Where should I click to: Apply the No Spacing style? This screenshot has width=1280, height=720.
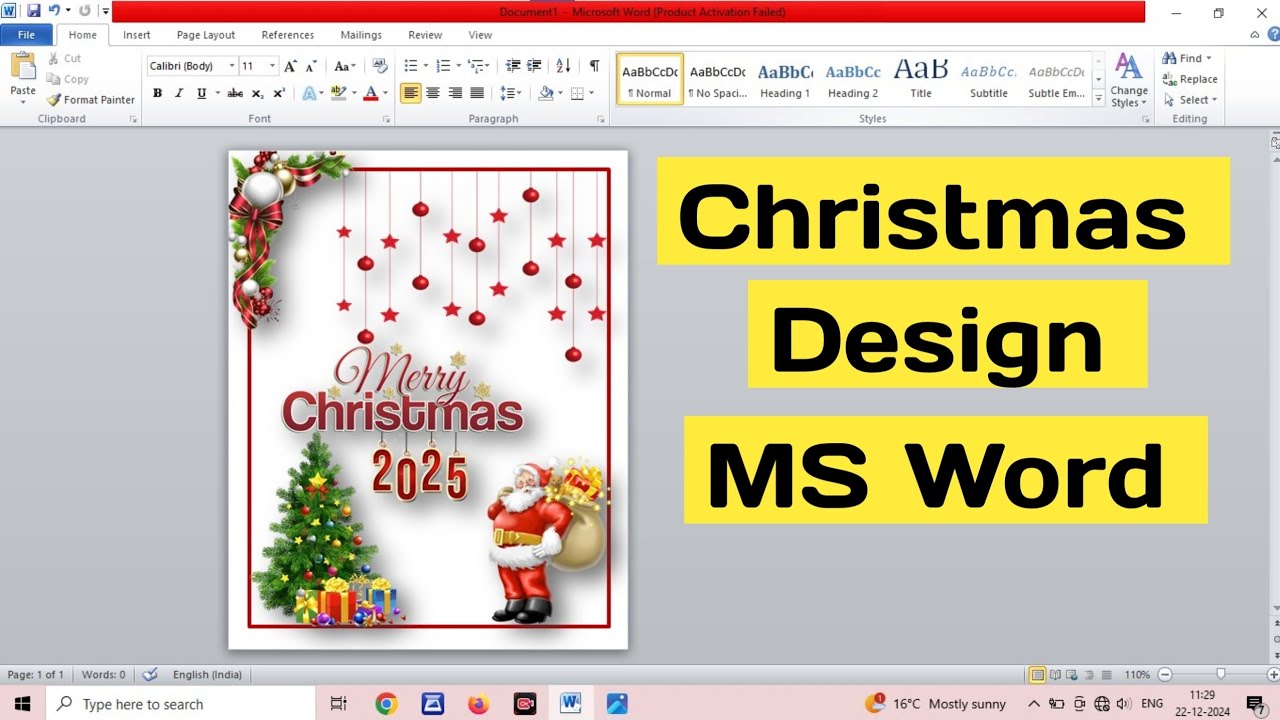coord(717,79)
